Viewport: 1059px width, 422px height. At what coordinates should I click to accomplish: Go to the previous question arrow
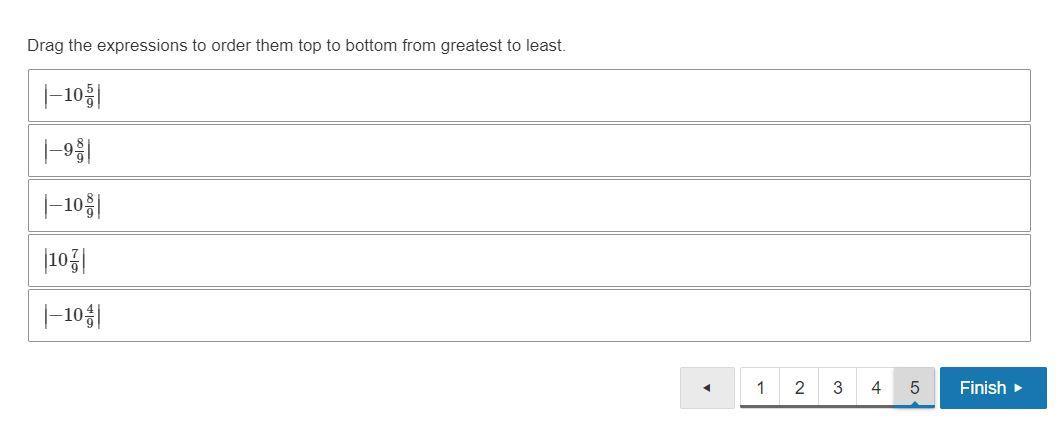coord(706,388)
